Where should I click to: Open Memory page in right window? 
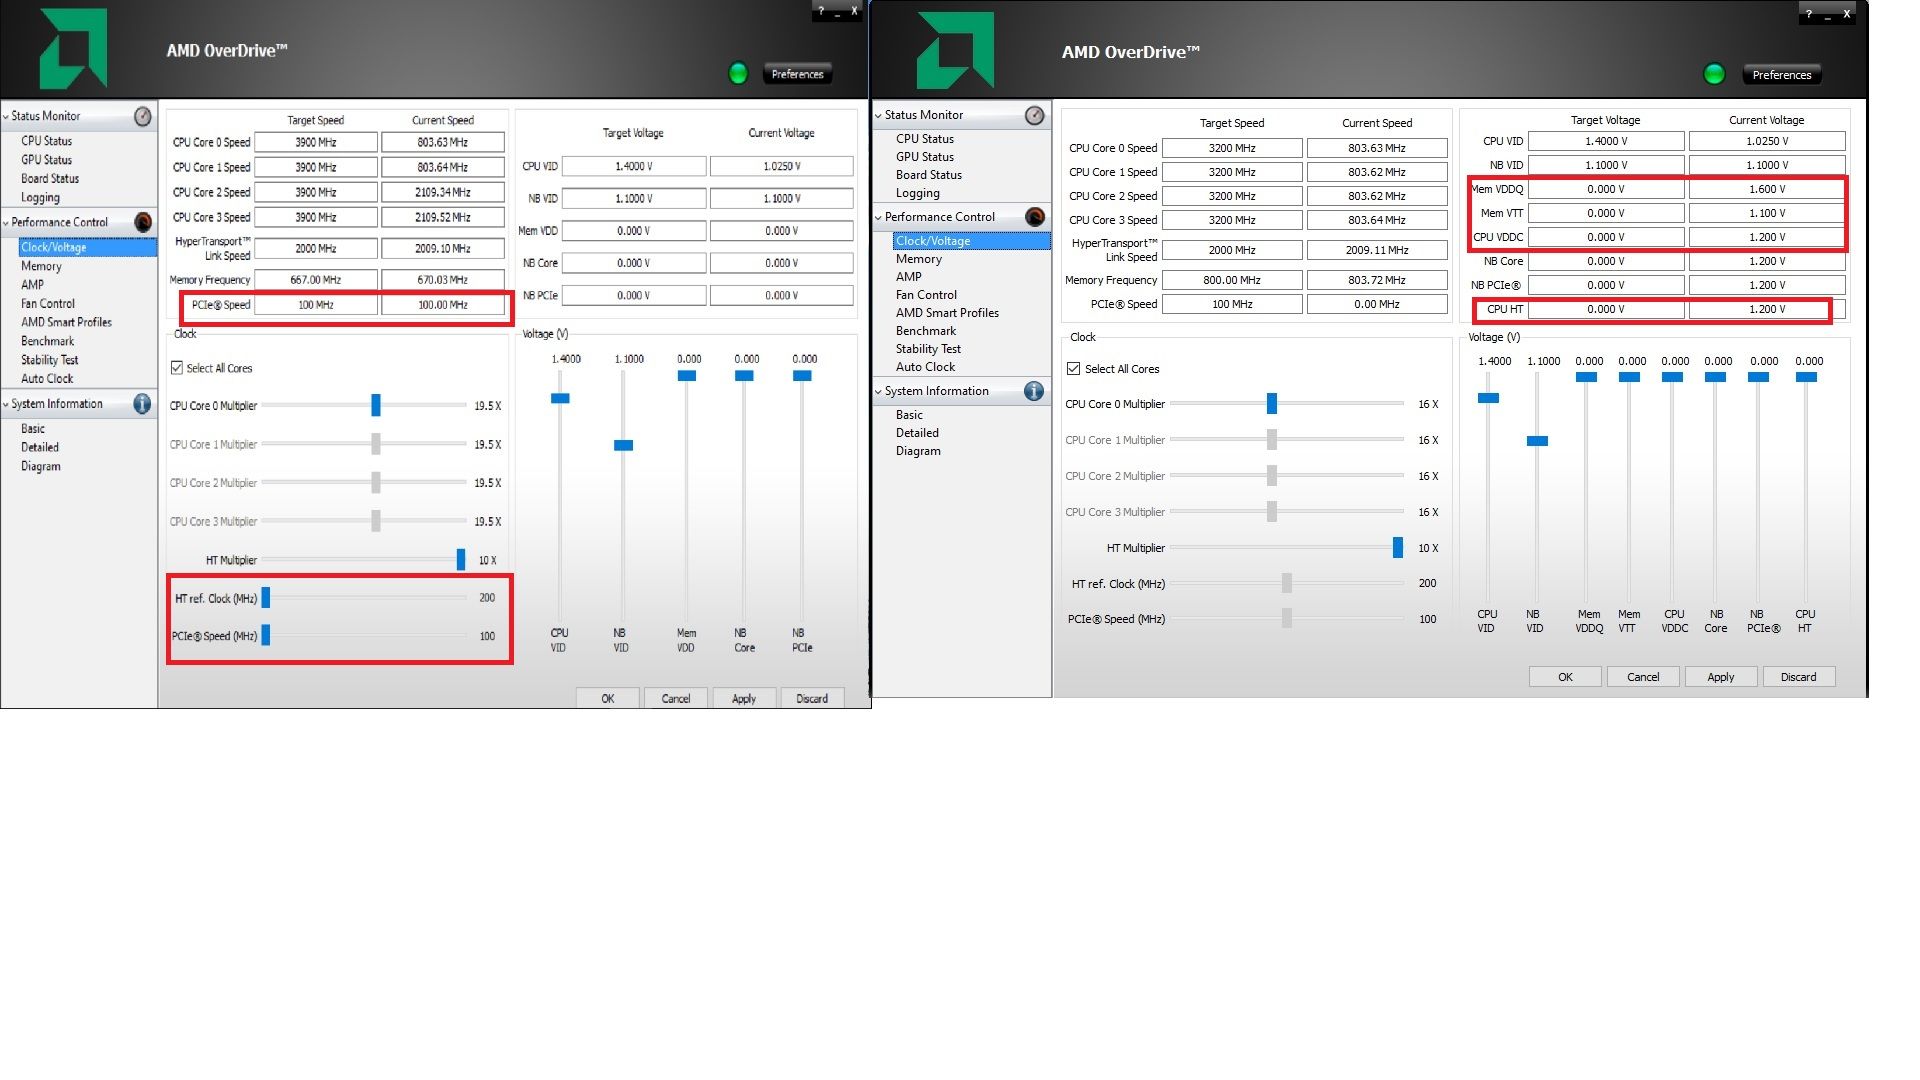pos(919,259)
